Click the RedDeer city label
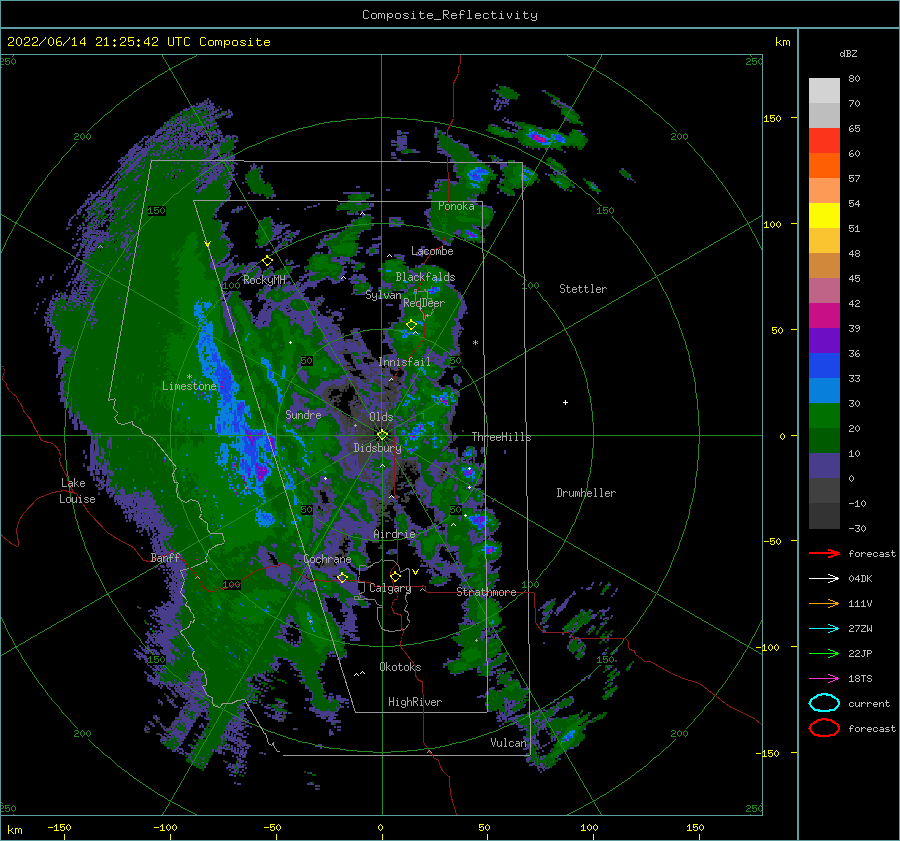The height and width of the screenshot is (841, 900). coord(424,303)
